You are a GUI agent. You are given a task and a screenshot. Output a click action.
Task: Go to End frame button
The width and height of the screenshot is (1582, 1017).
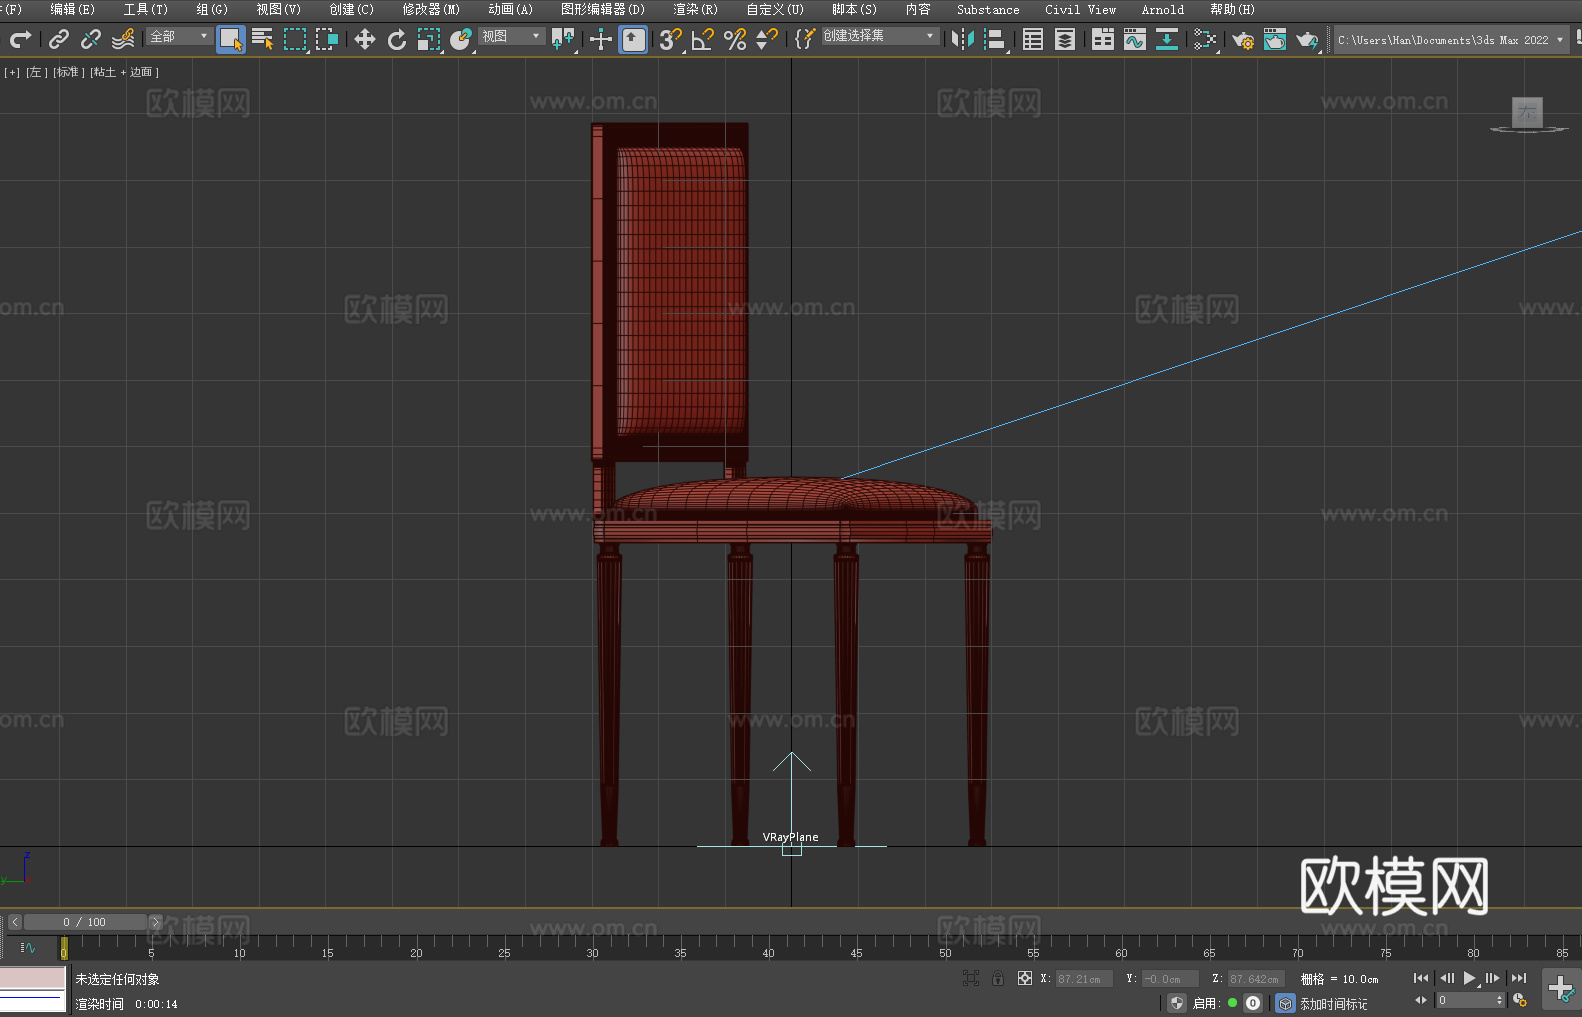[x=1519, y=978]
